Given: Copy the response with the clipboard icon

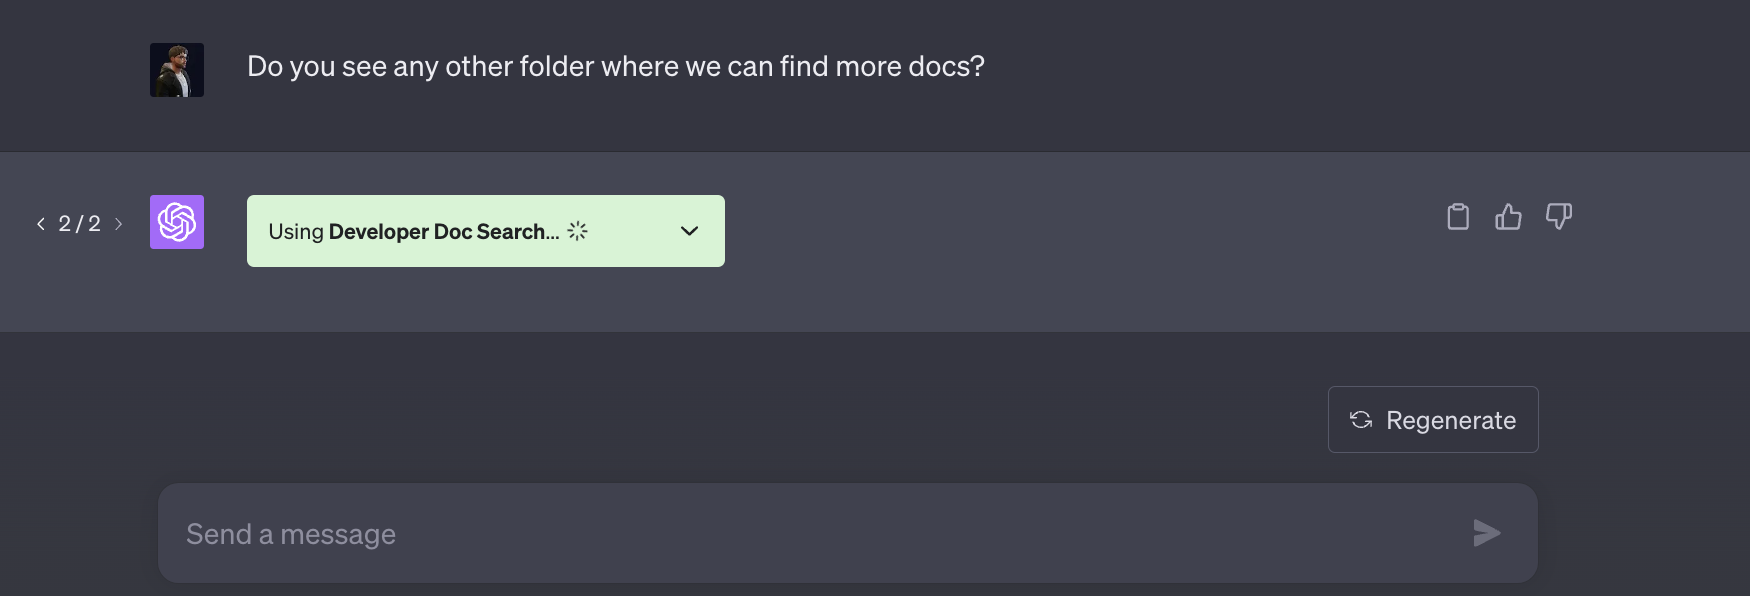Looking at the screenshot, I should [1458, 216].
